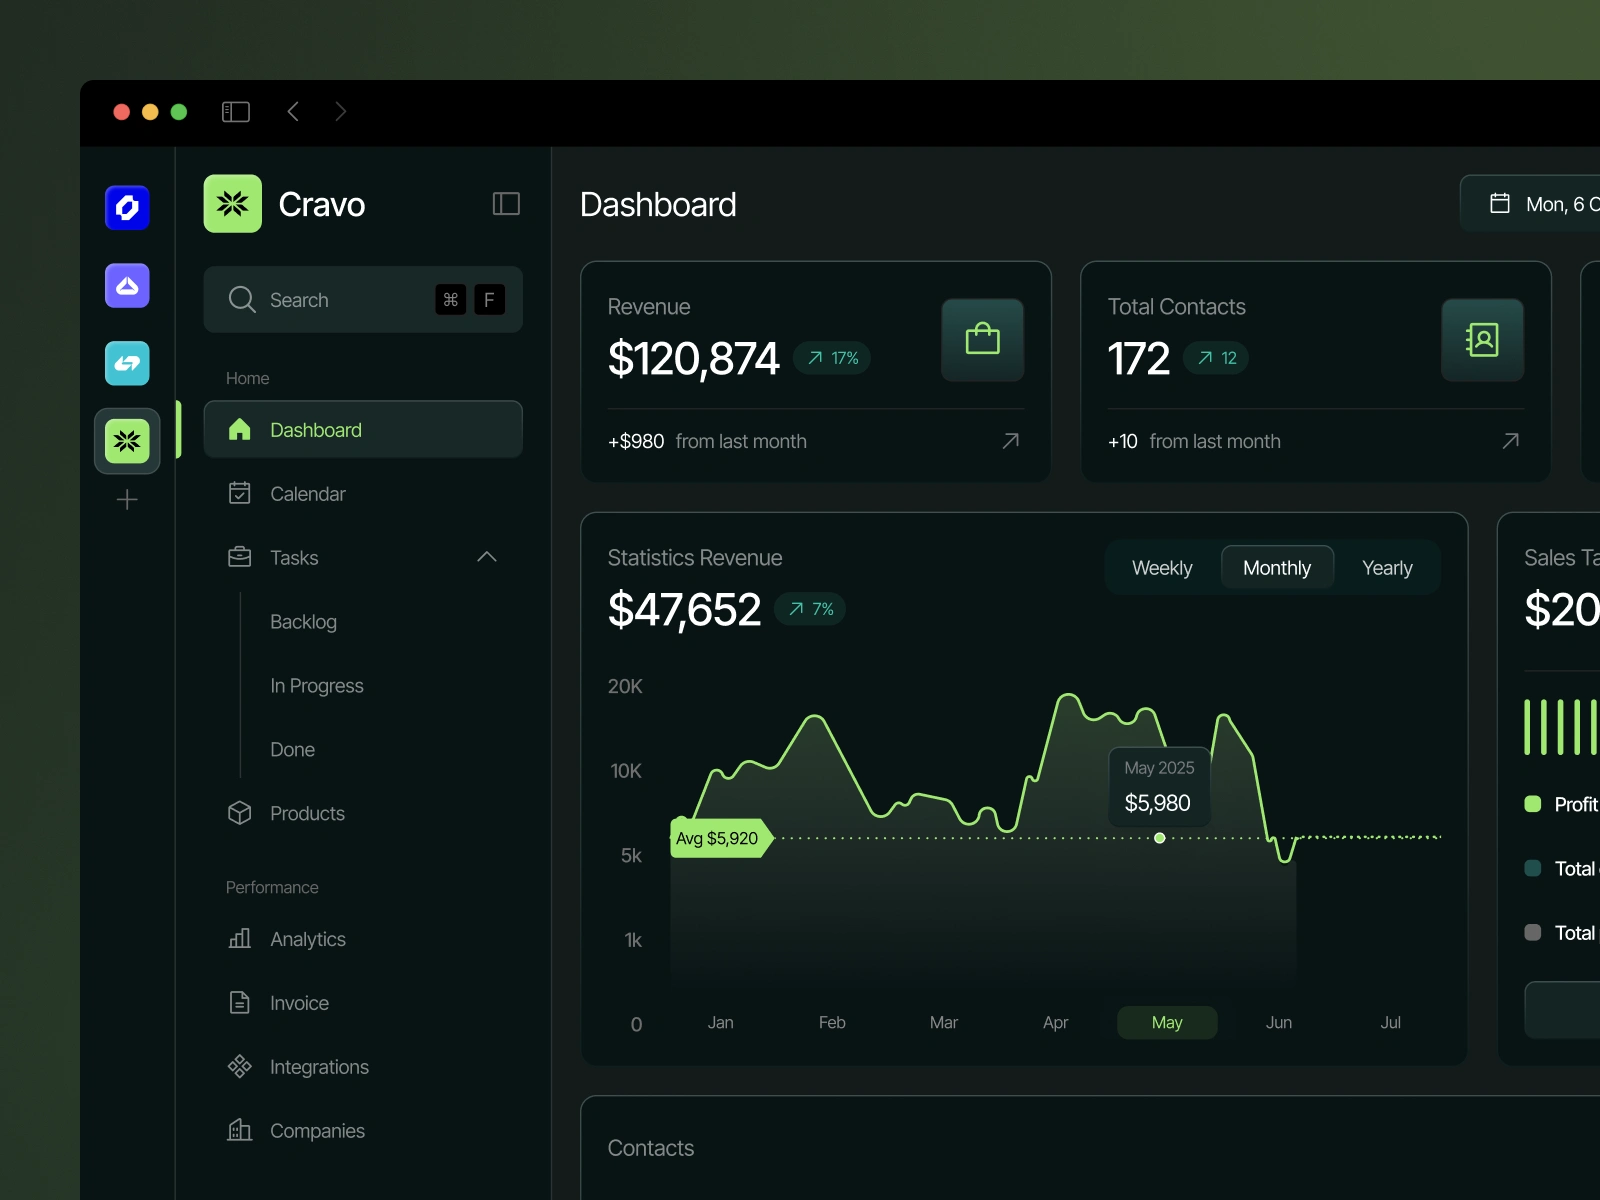Click the Cravo logo in sidebar header

[233, 204]
